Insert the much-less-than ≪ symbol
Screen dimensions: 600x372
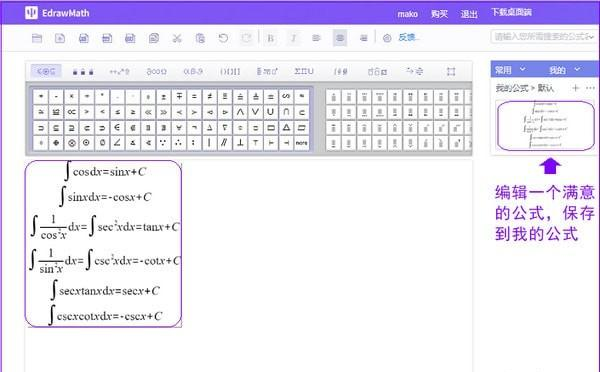[x=148, y=112]
